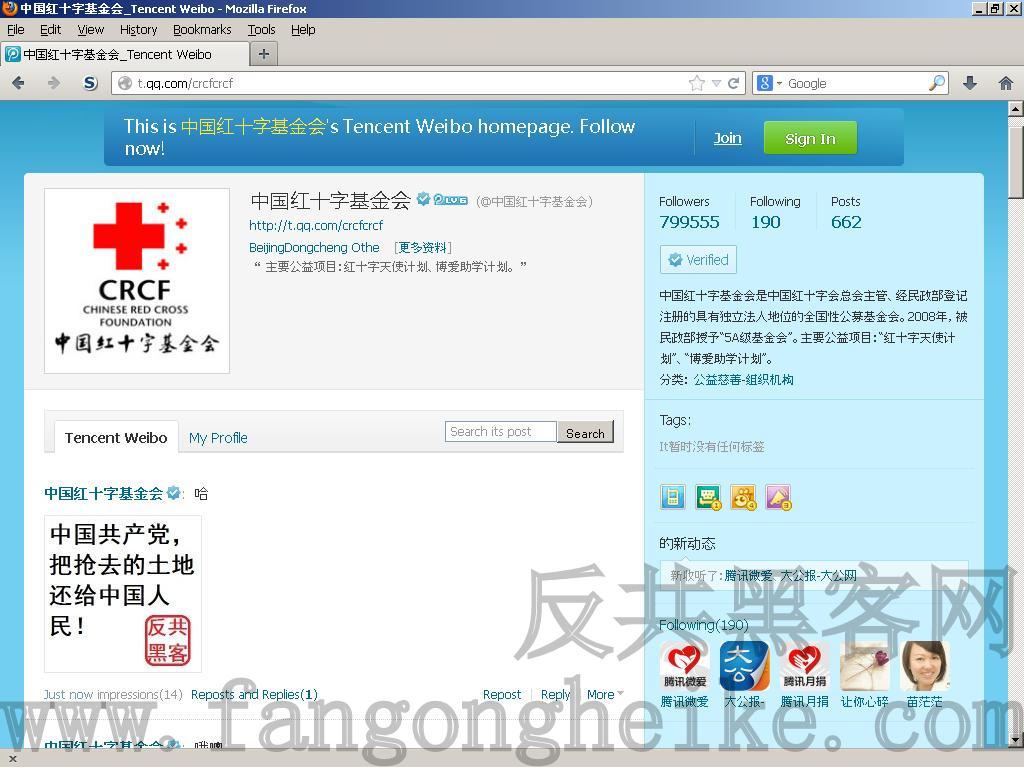Expand the More dropdown under the post

click(x=605, y=694)
